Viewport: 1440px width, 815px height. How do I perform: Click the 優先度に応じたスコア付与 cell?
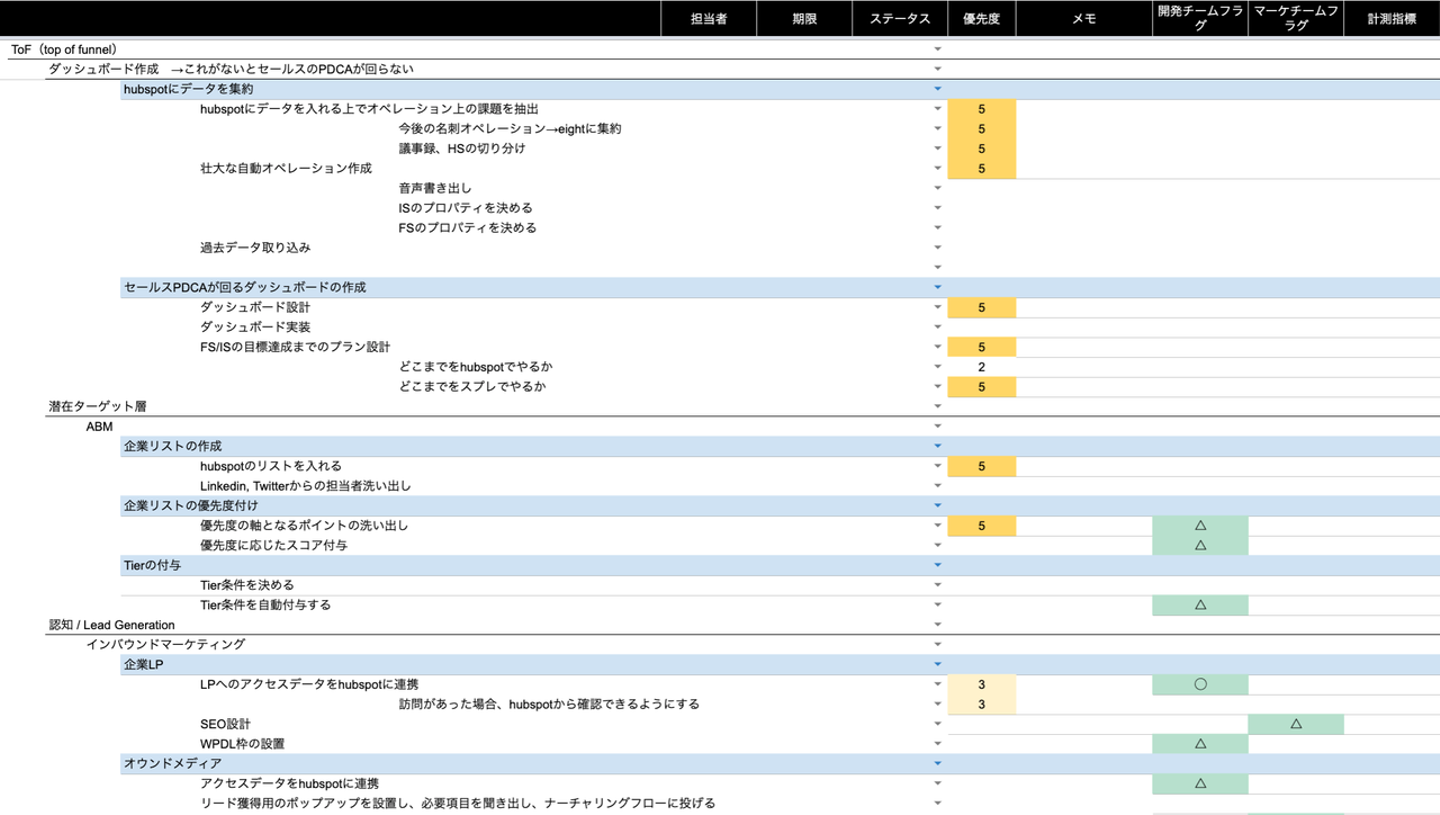tap(272, 545)
